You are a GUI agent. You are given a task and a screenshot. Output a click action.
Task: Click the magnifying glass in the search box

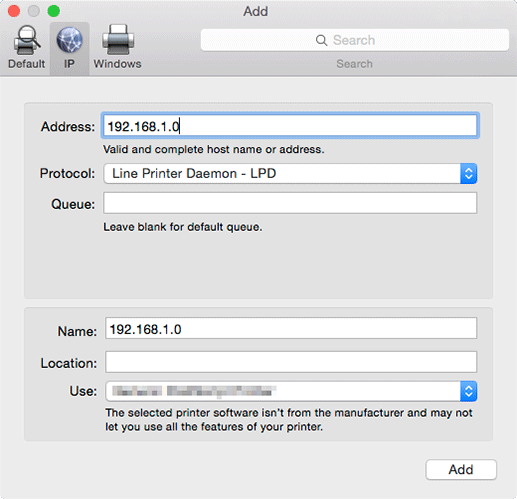[321, 40]
